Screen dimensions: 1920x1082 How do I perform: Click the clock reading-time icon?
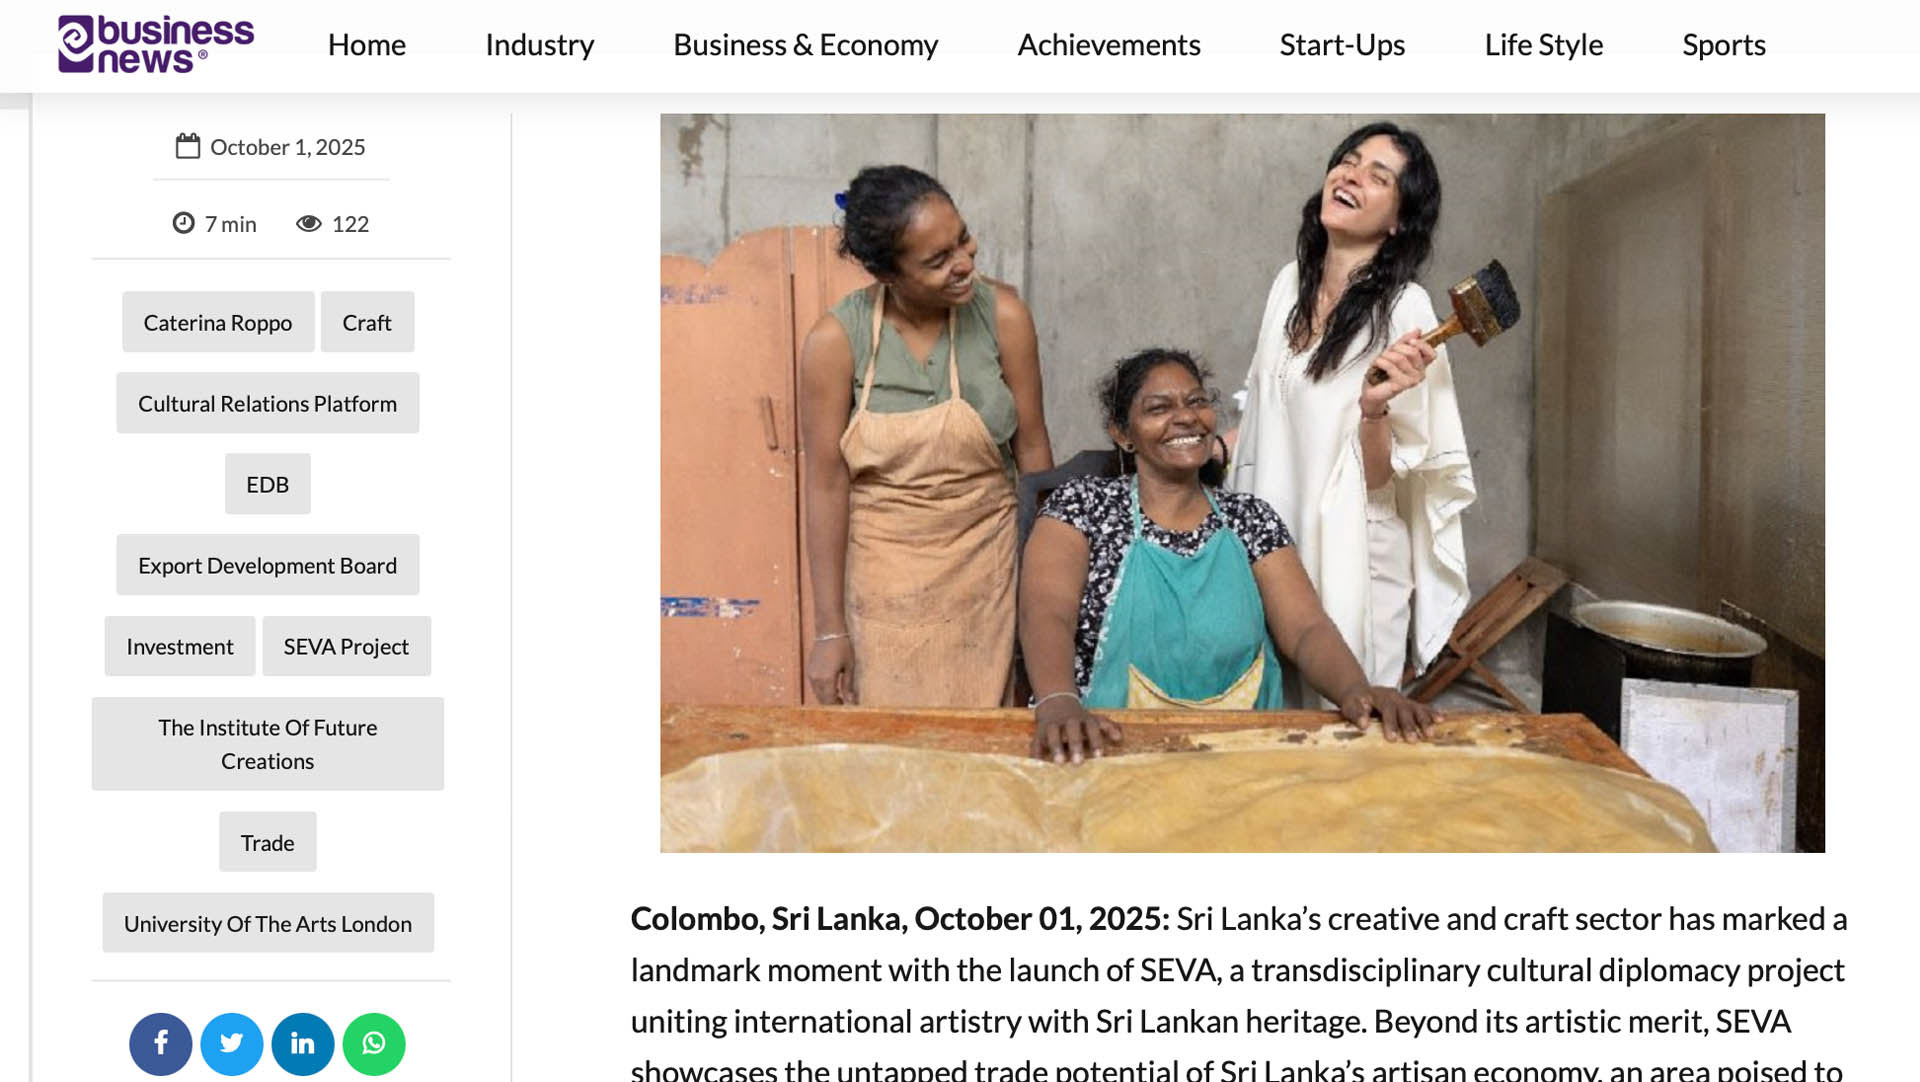[x=183, y=223]
